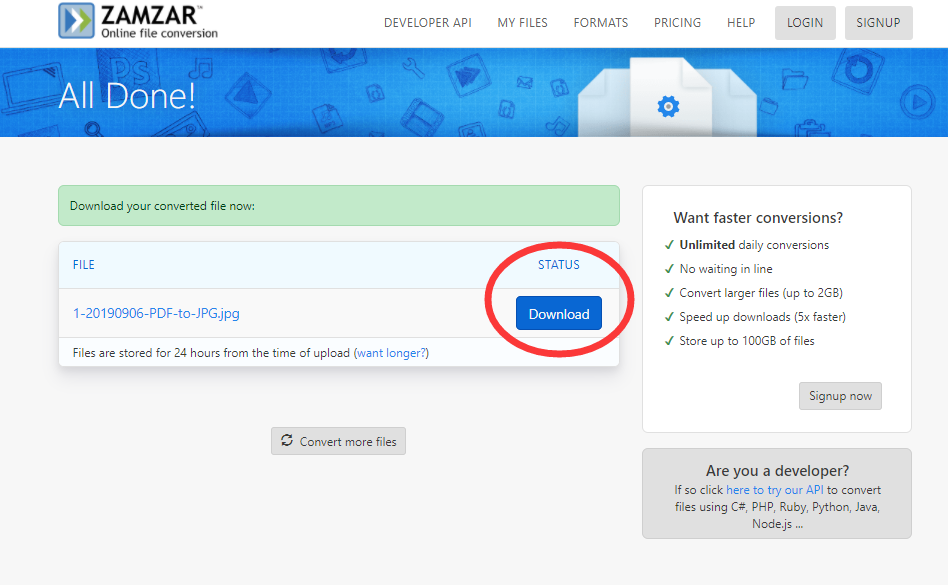This screenshot has width=948, height=585.
Task: Click the Zamzar logo icon
Action: [76, 21]
